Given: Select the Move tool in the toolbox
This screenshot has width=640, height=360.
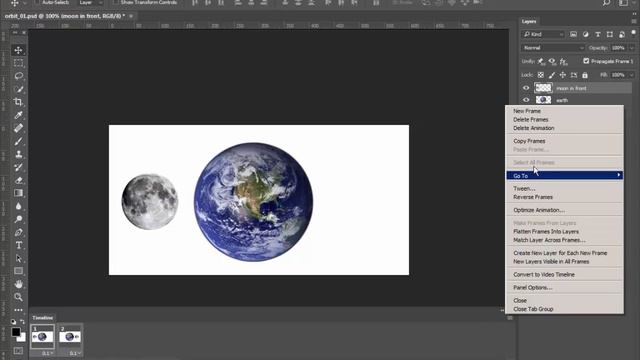Looking at the screenshot, I should pos(18,50).
